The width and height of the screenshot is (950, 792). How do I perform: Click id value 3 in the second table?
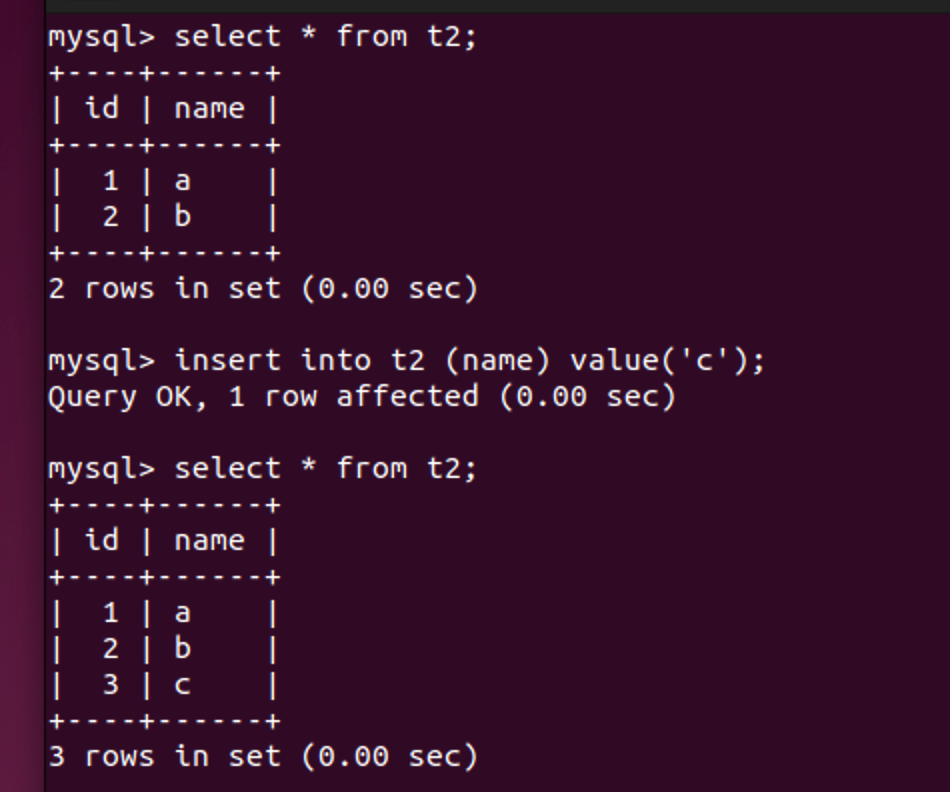(x=110, y=685)
